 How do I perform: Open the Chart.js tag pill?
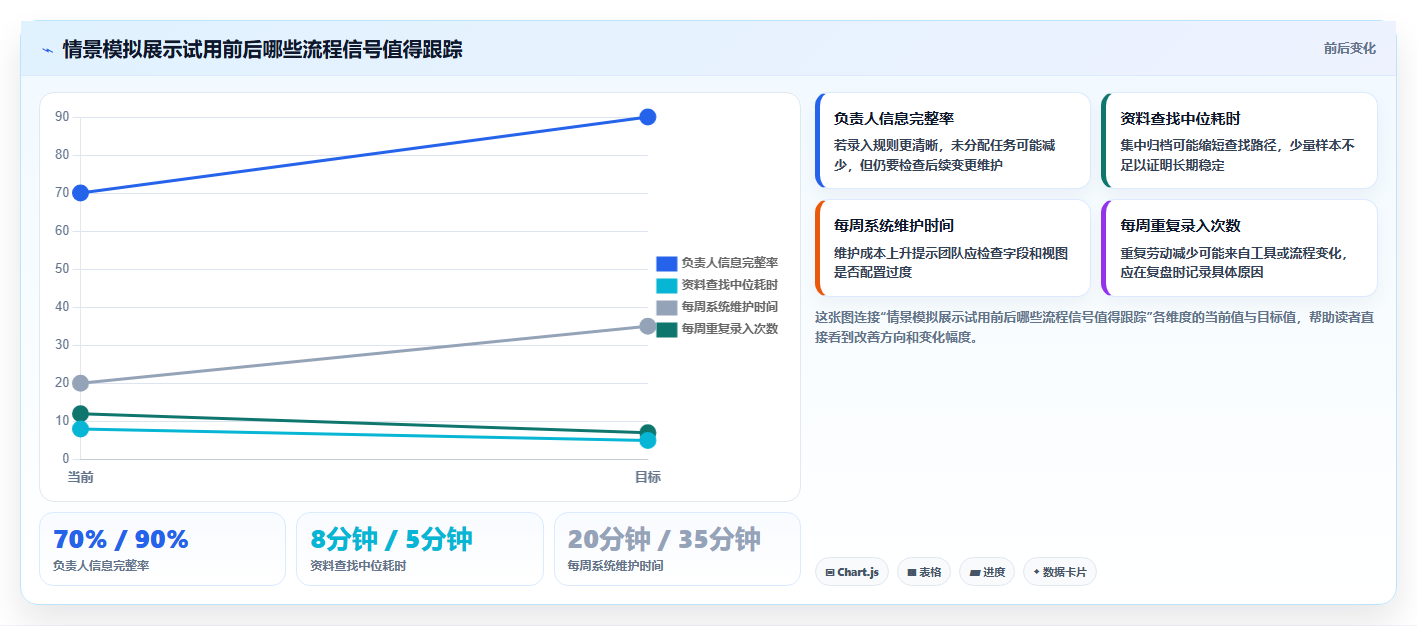tap(852, 572)
